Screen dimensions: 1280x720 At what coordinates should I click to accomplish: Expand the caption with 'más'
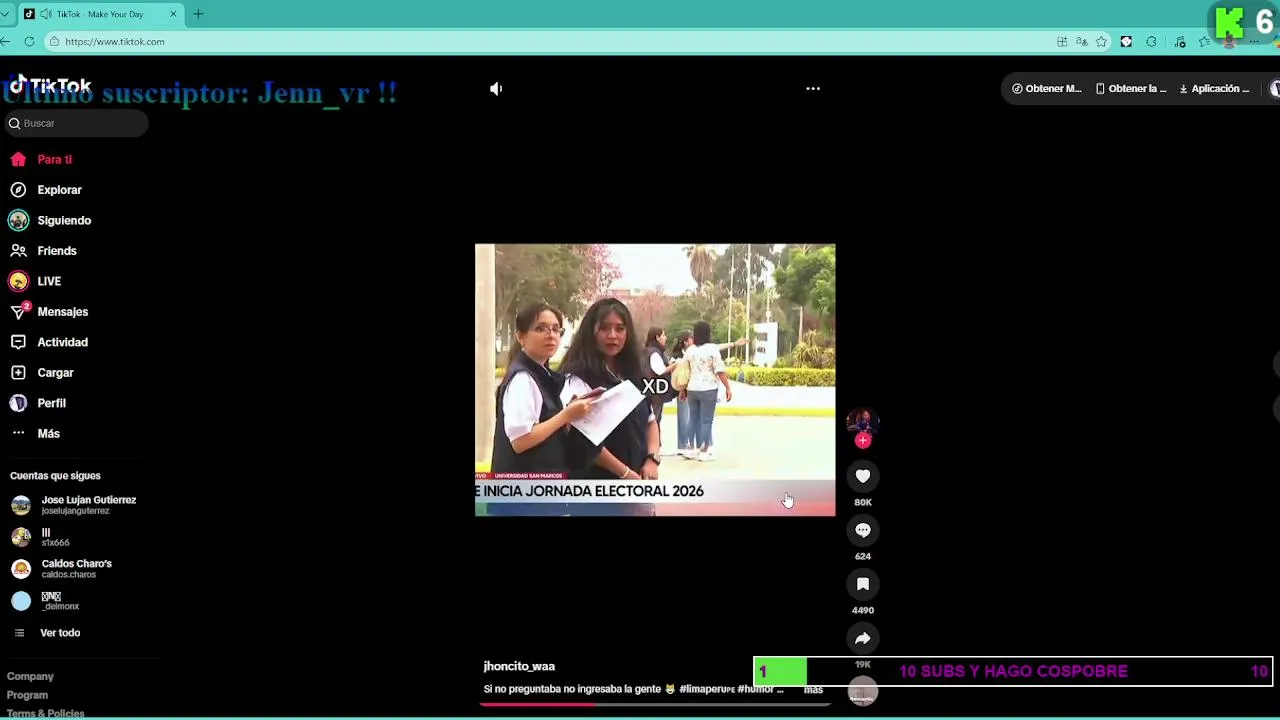point(813,689)
